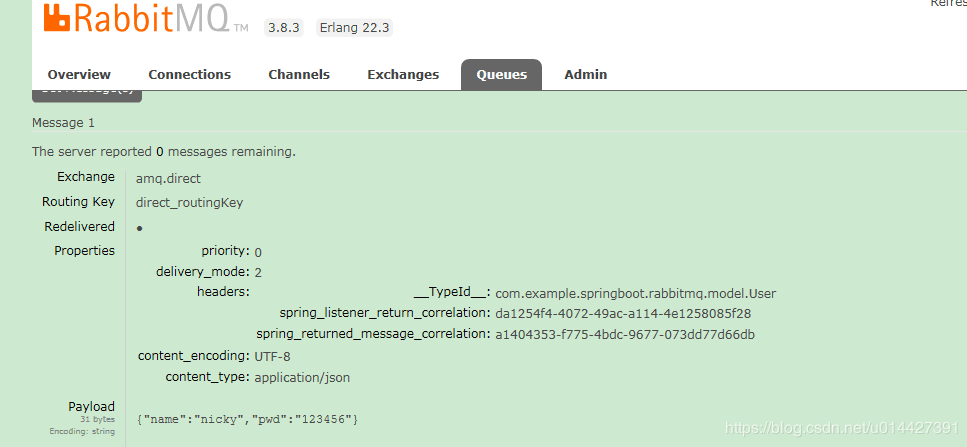The image size is (967, 447).
Task: Select the Queues tab
Action: tap(501, 75)
